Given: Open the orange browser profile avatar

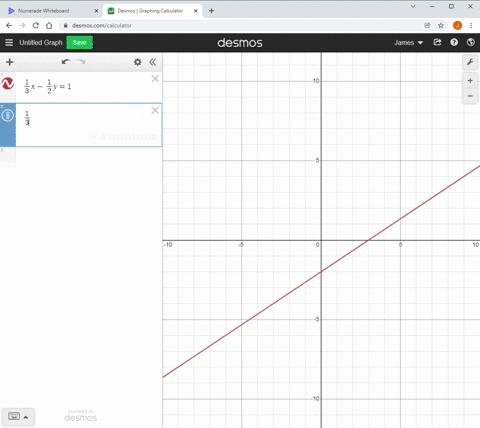Looking at the screenshot, I should tap(457, 25).
